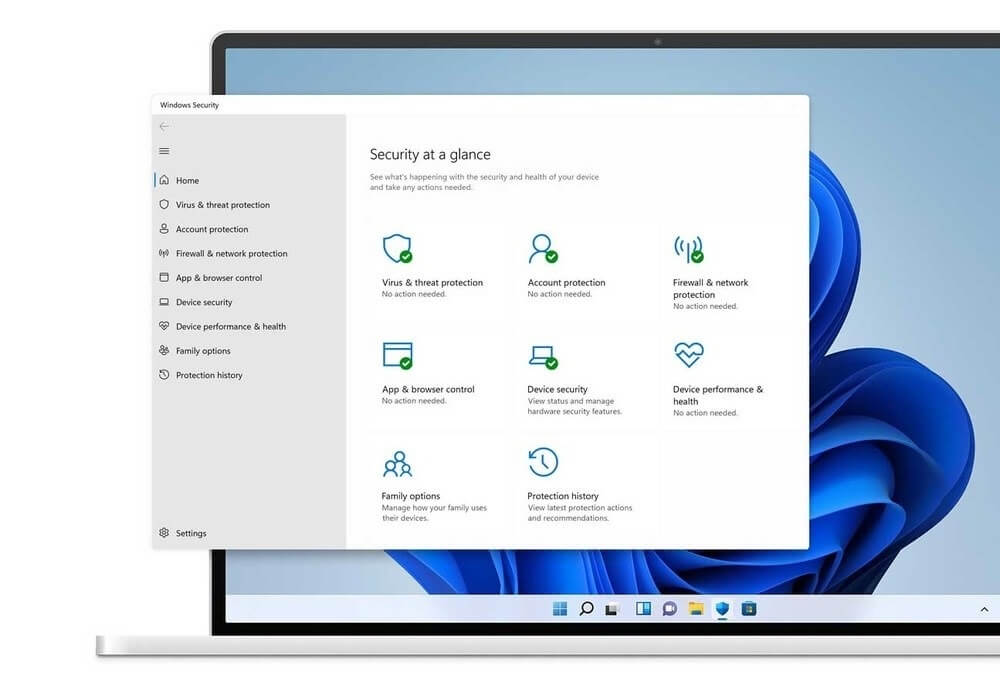The image size is (1000, 700).
Task: Open Widgets from the taskbar
Action: 643,609
